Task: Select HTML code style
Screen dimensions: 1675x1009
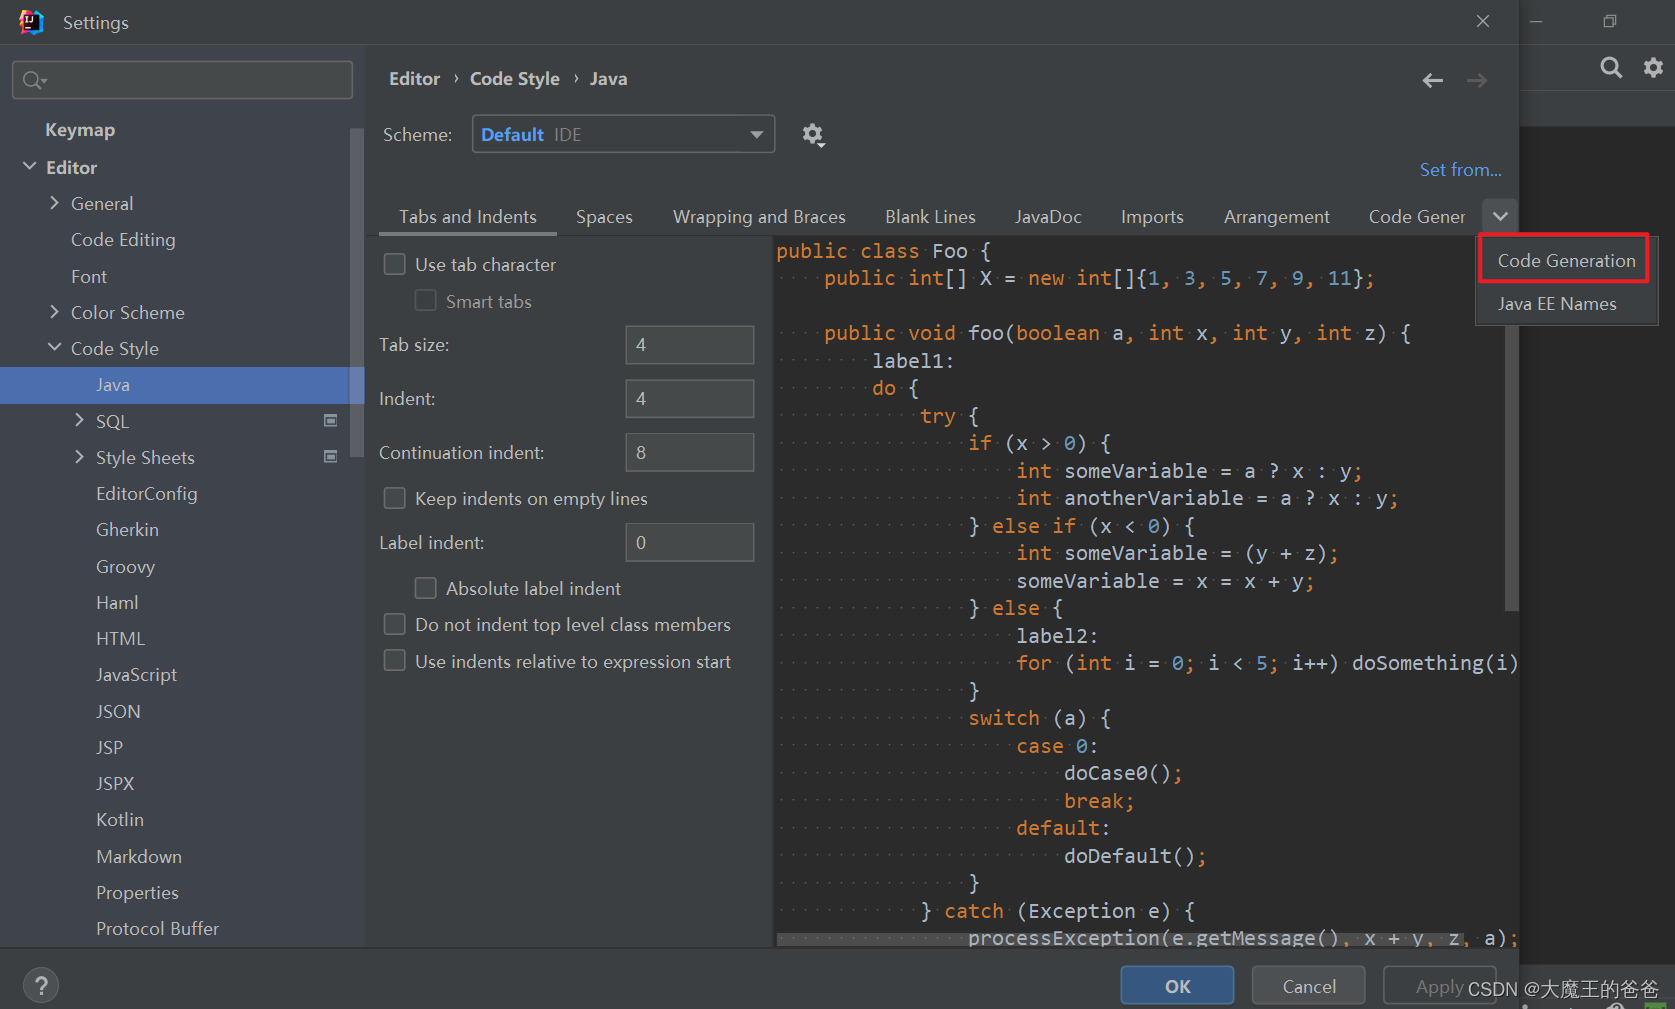Action: coord(120,639)
